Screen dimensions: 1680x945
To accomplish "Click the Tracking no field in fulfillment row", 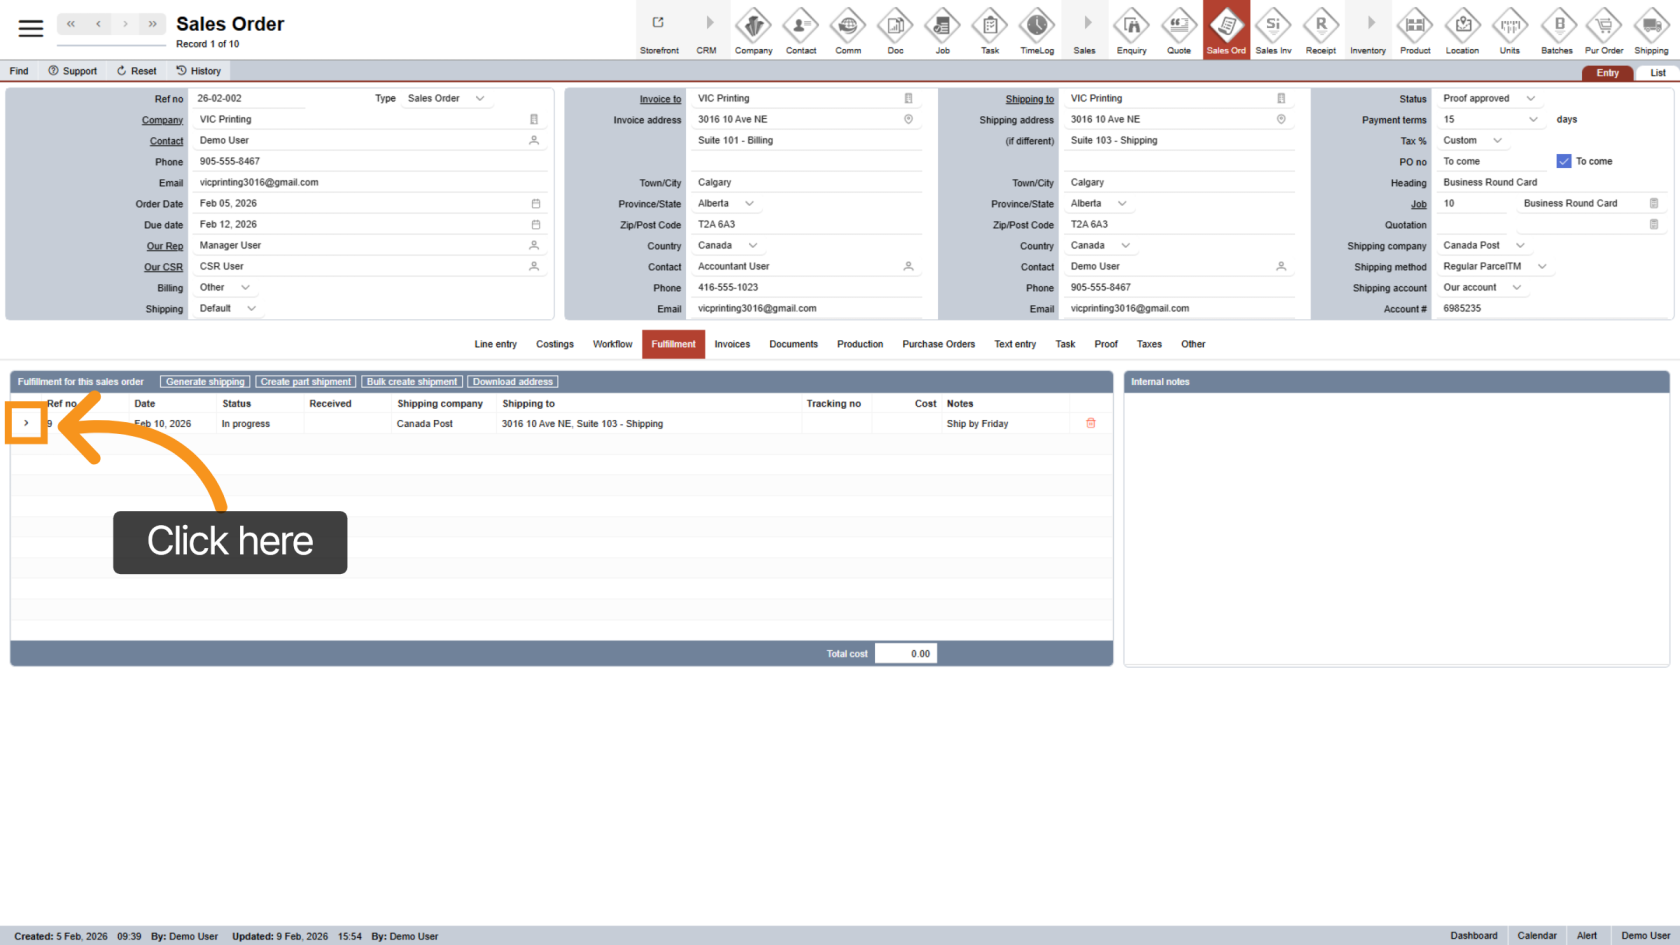I will point(836,424).
